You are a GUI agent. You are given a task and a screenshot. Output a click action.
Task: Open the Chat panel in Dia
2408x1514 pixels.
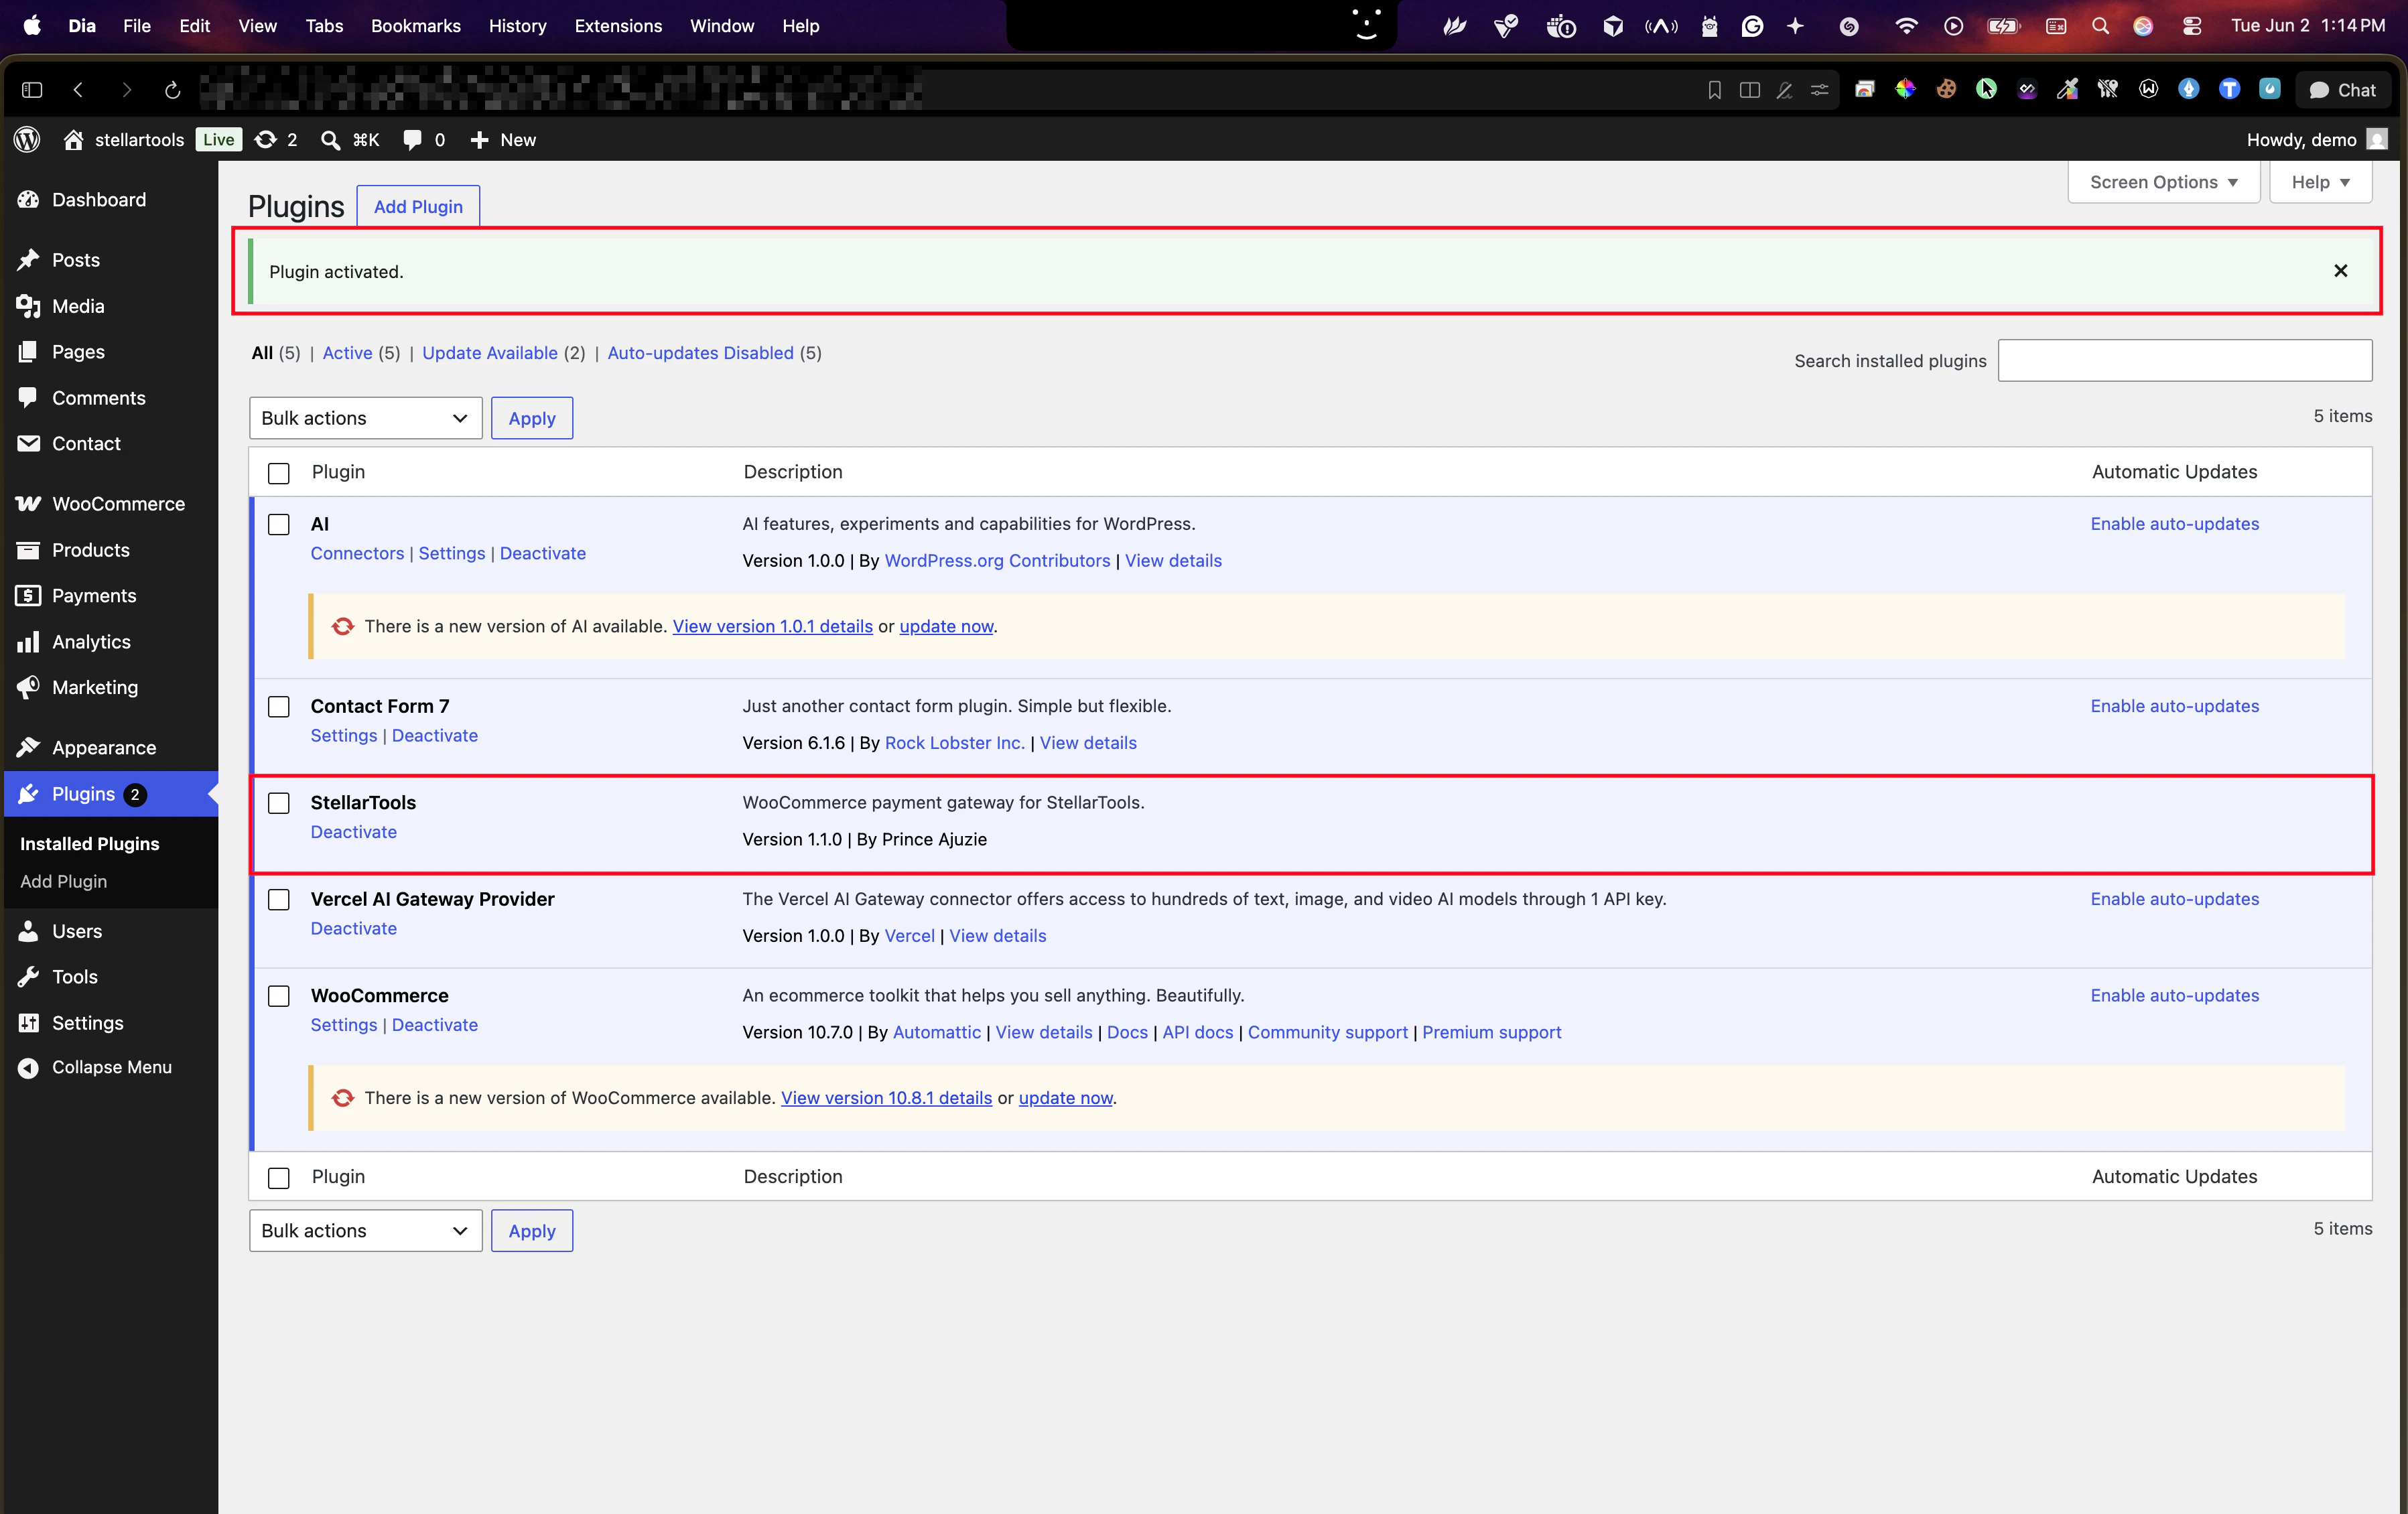tap(2342, 90)
